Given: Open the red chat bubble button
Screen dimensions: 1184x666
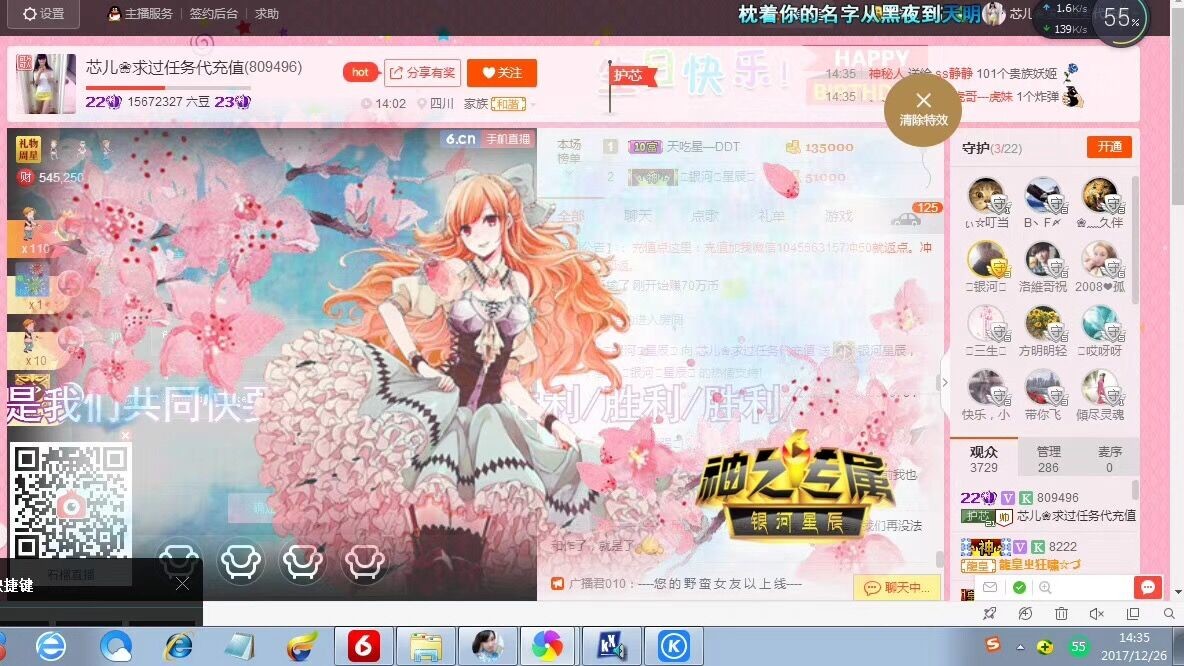Looking at the screenshot, I should 1147,587.
